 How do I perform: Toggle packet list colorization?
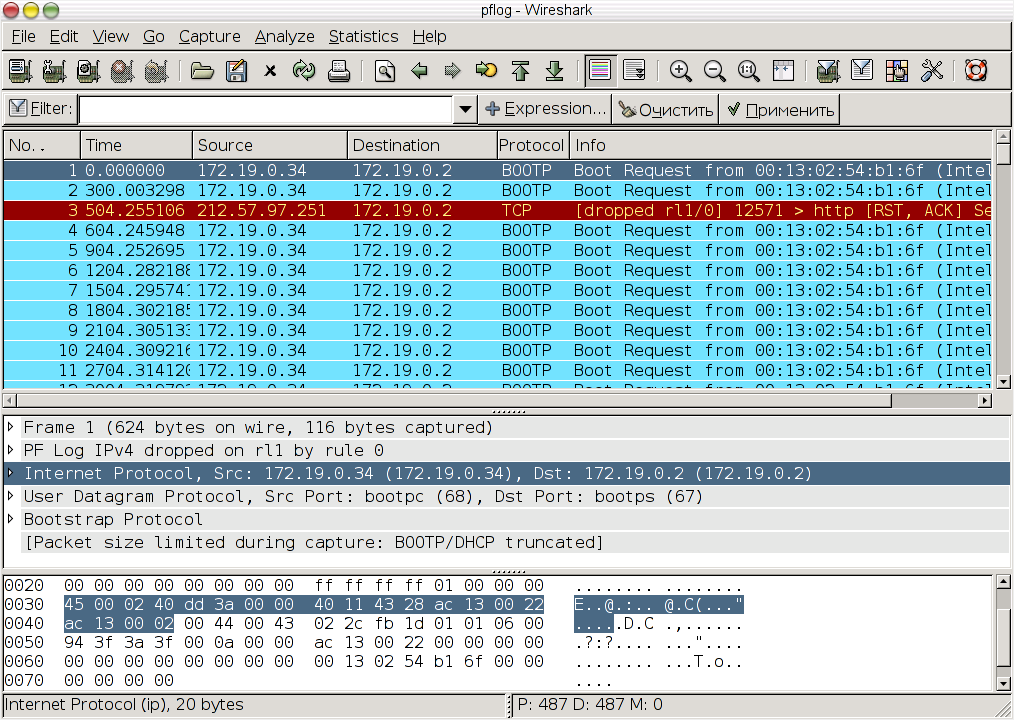600,71
